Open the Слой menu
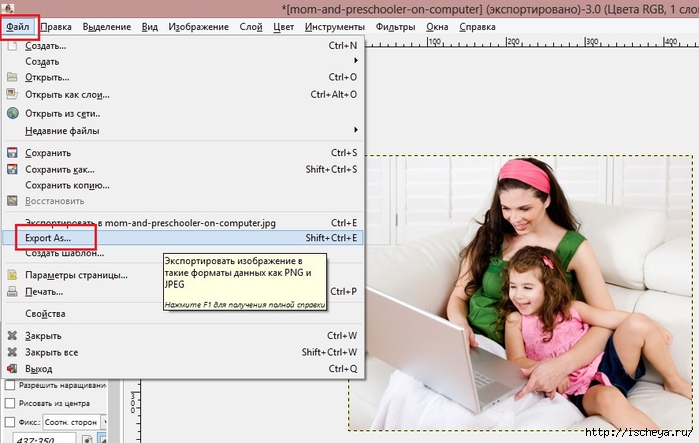 (251, 27)
